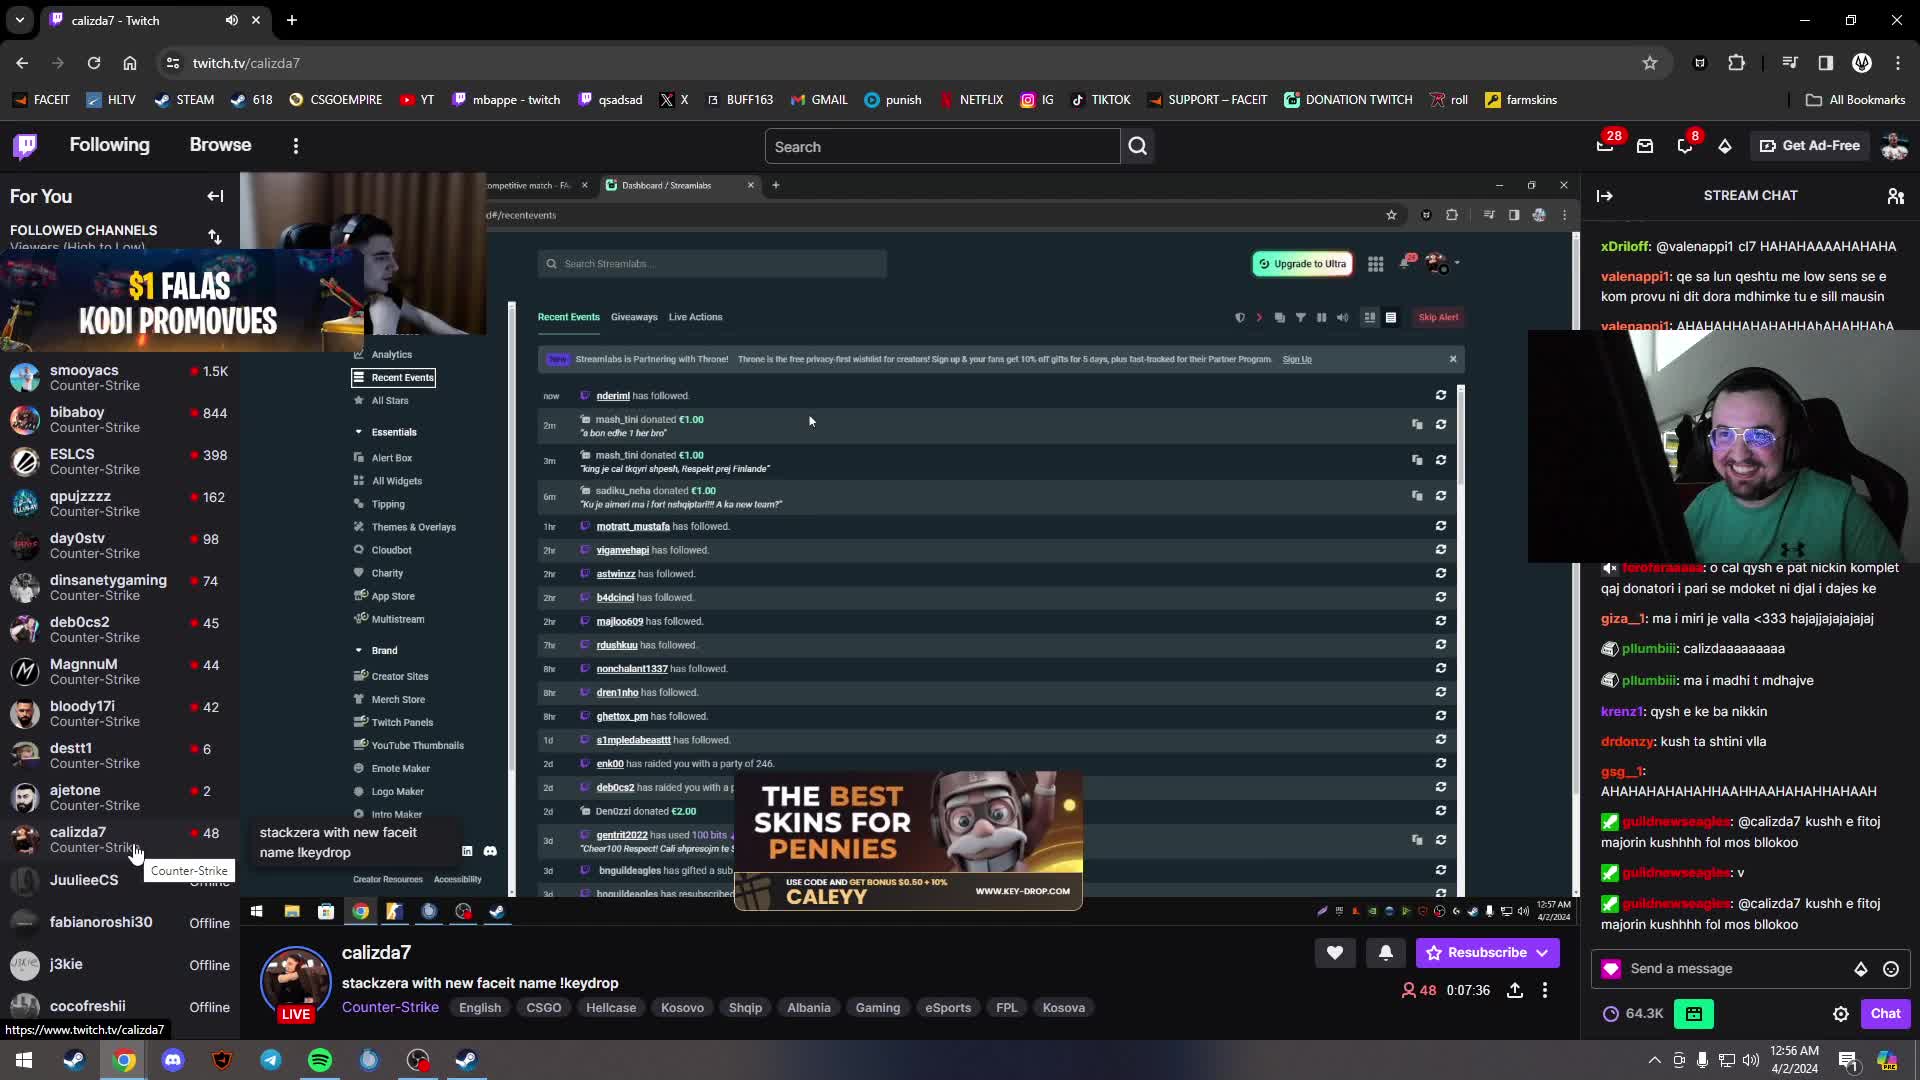Go to Browse tab
This screenshot has height=1080, width=1920.
click(x=220, y=145)
